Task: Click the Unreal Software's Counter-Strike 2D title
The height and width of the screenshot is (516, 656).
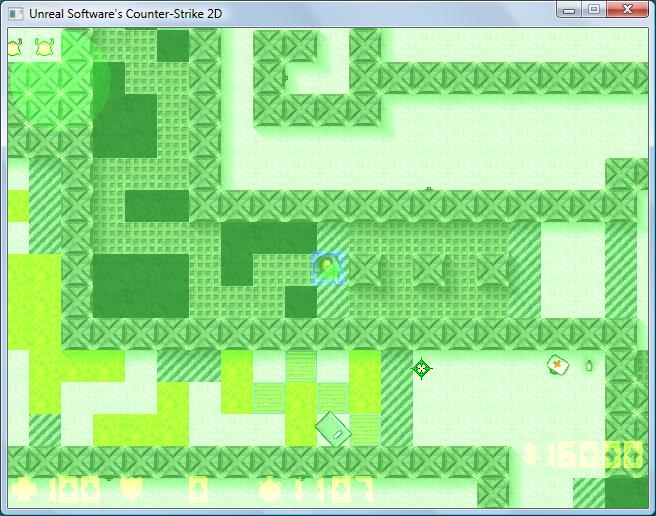Action: 126,14
